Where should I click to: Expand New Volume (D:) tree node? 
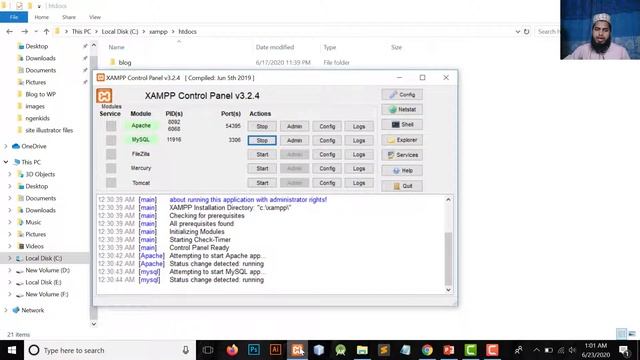click(x=10, y=270)
